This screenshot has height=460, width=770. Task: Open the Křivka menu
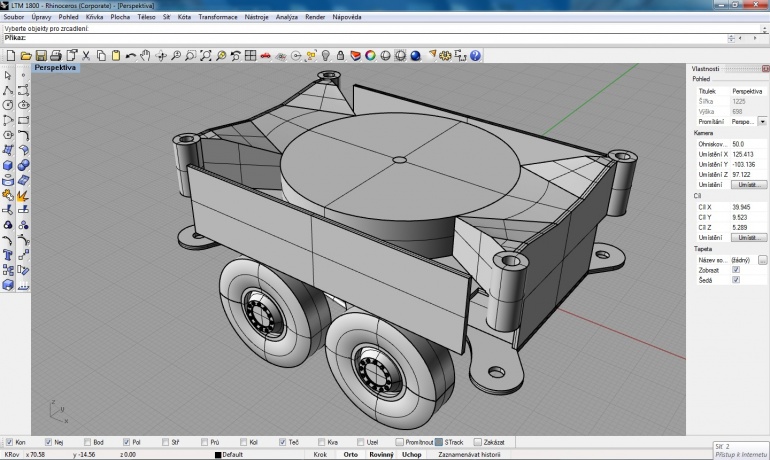[x=94, y=17]
